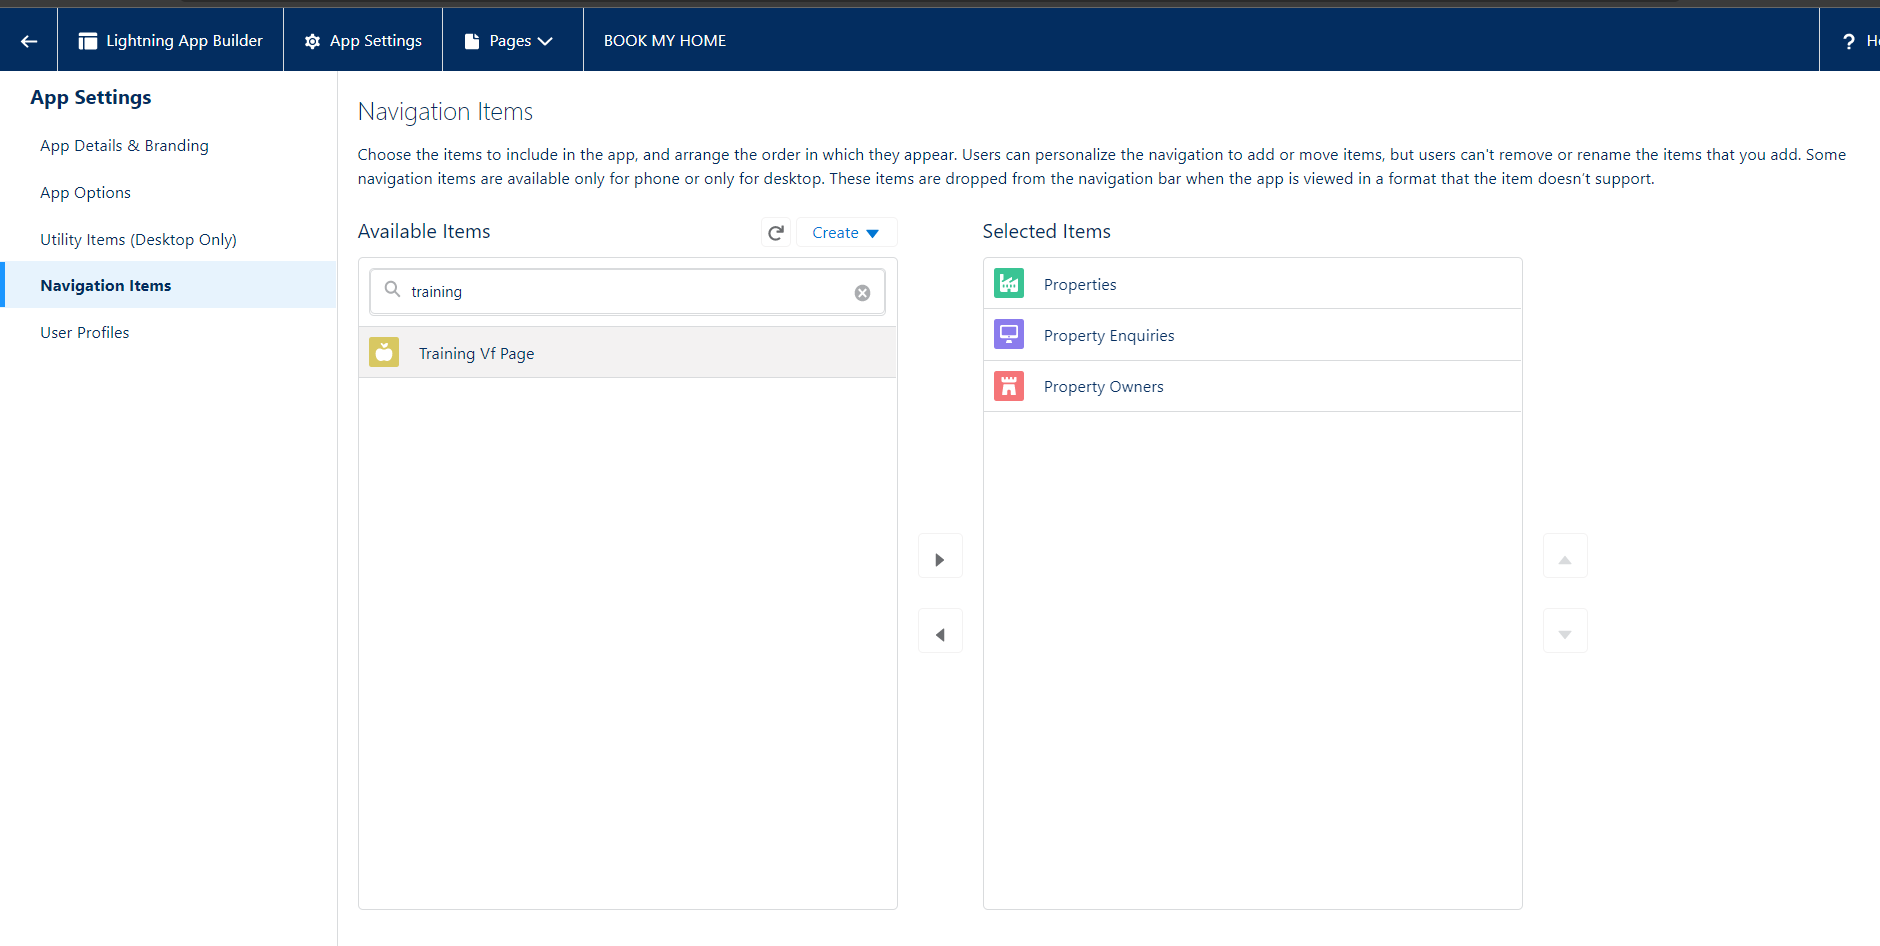This screenshot has width=1880, height=946.
Task: Click the right arrow to add item
Action: (x=940, y=559)
